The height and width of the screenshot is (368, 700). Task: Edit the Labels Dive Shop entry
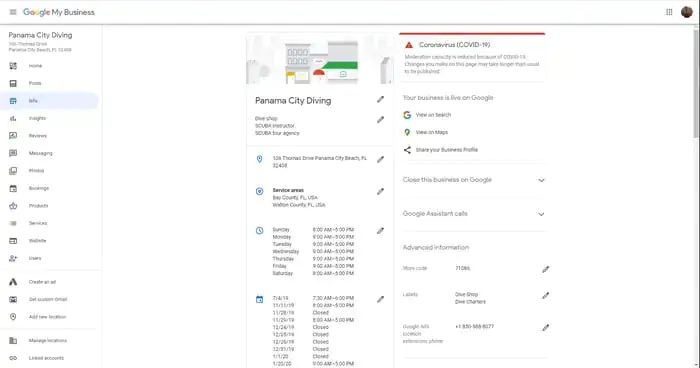click(x=546, y=296)
